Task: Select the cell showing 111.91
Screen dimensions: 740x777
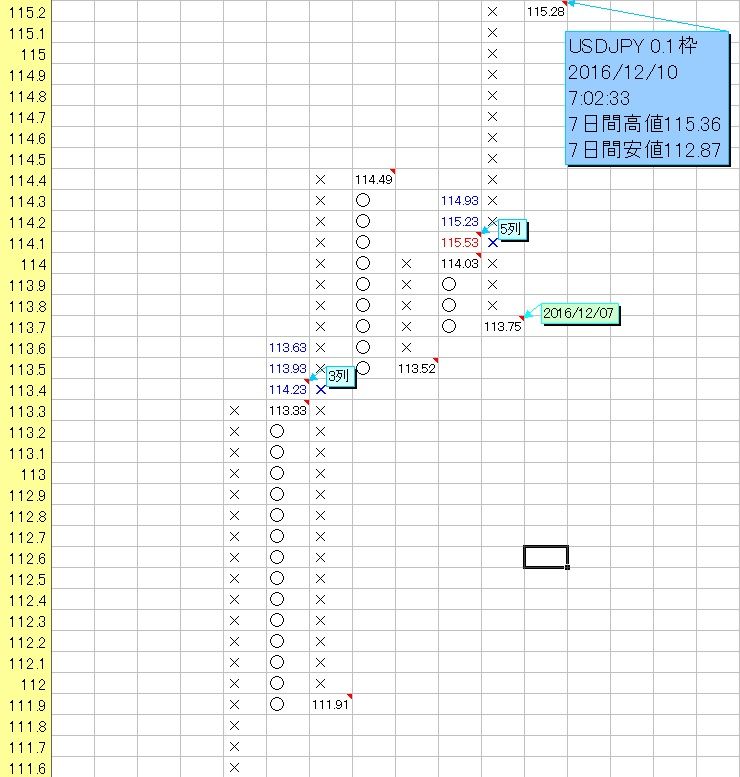Action: coord(331,705)
